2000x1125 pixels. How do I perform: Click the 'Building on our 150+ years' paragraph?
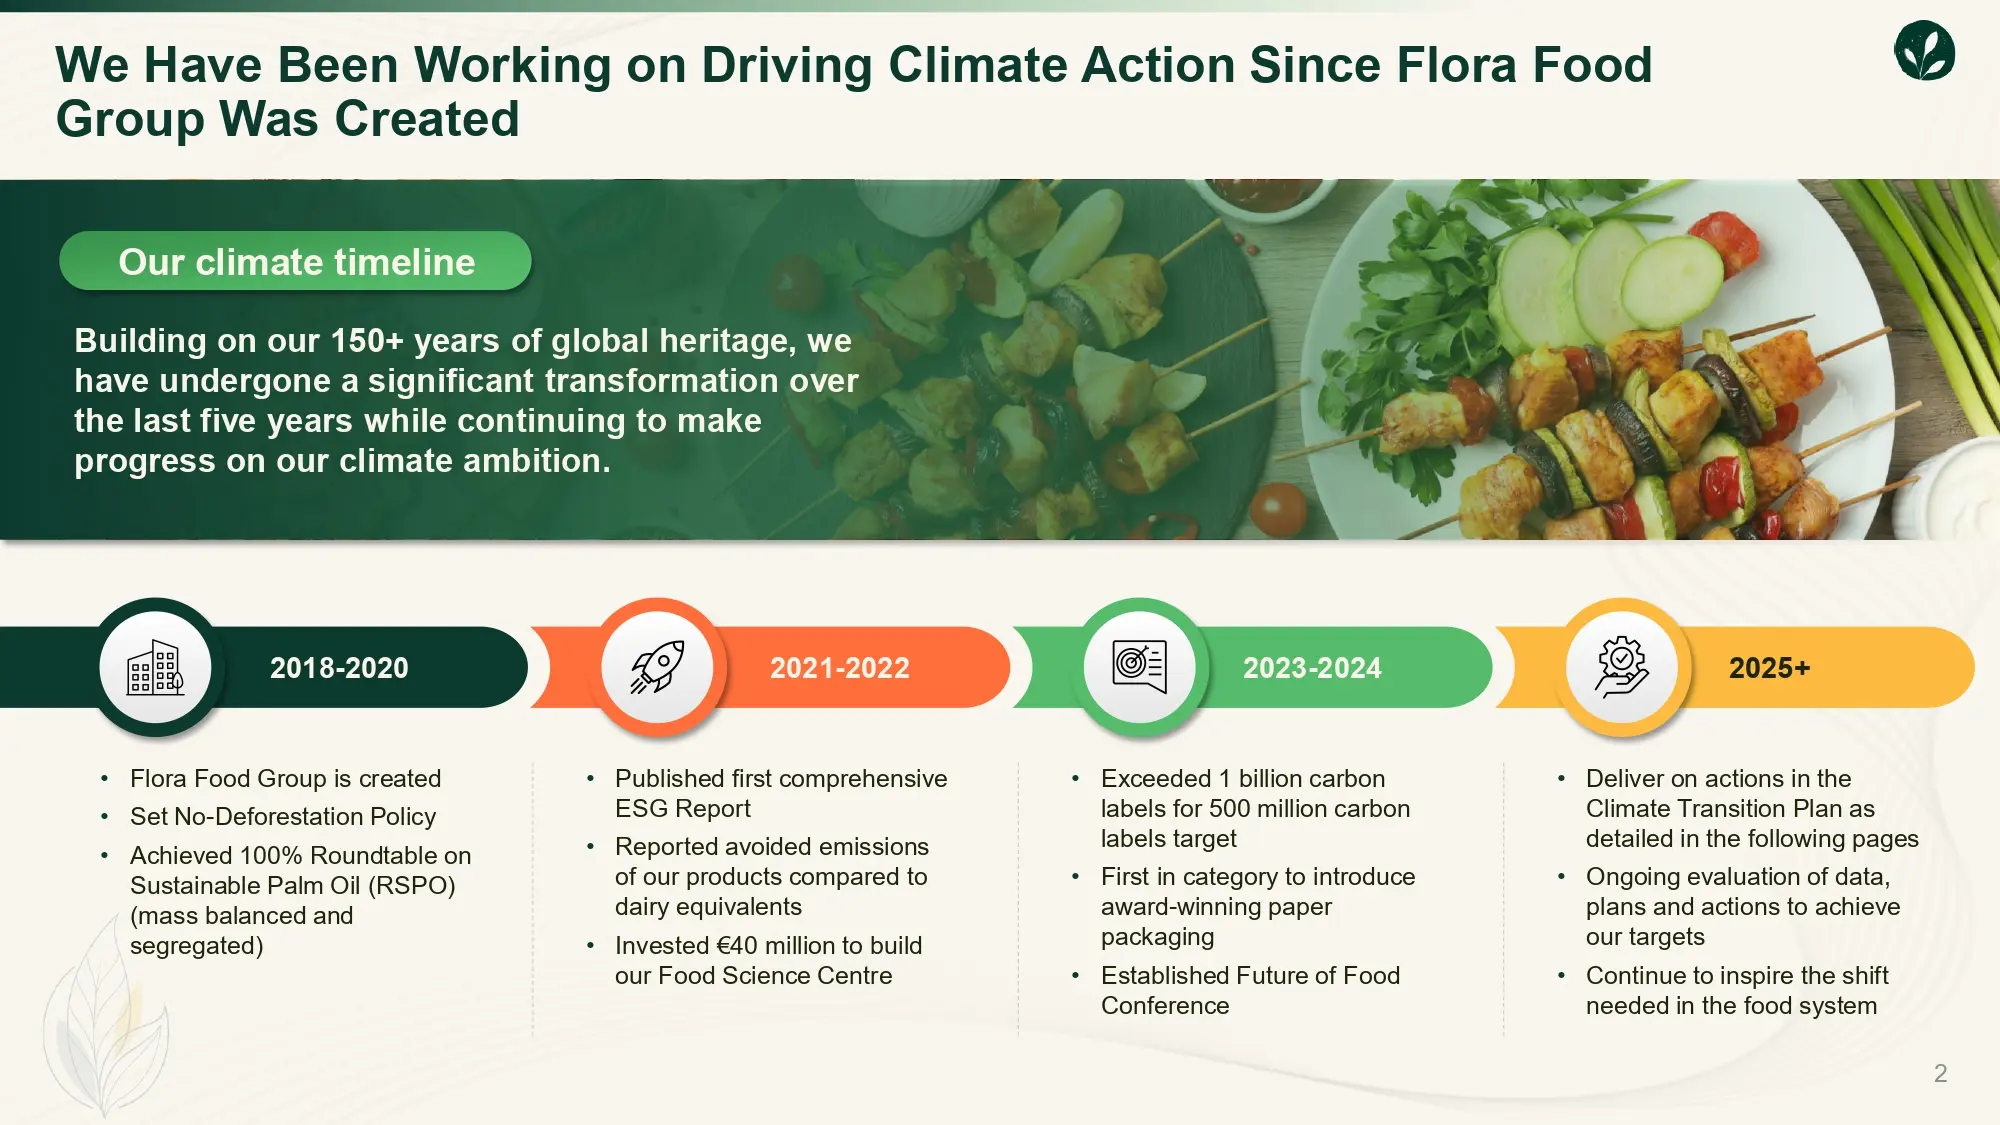(466, 400)
